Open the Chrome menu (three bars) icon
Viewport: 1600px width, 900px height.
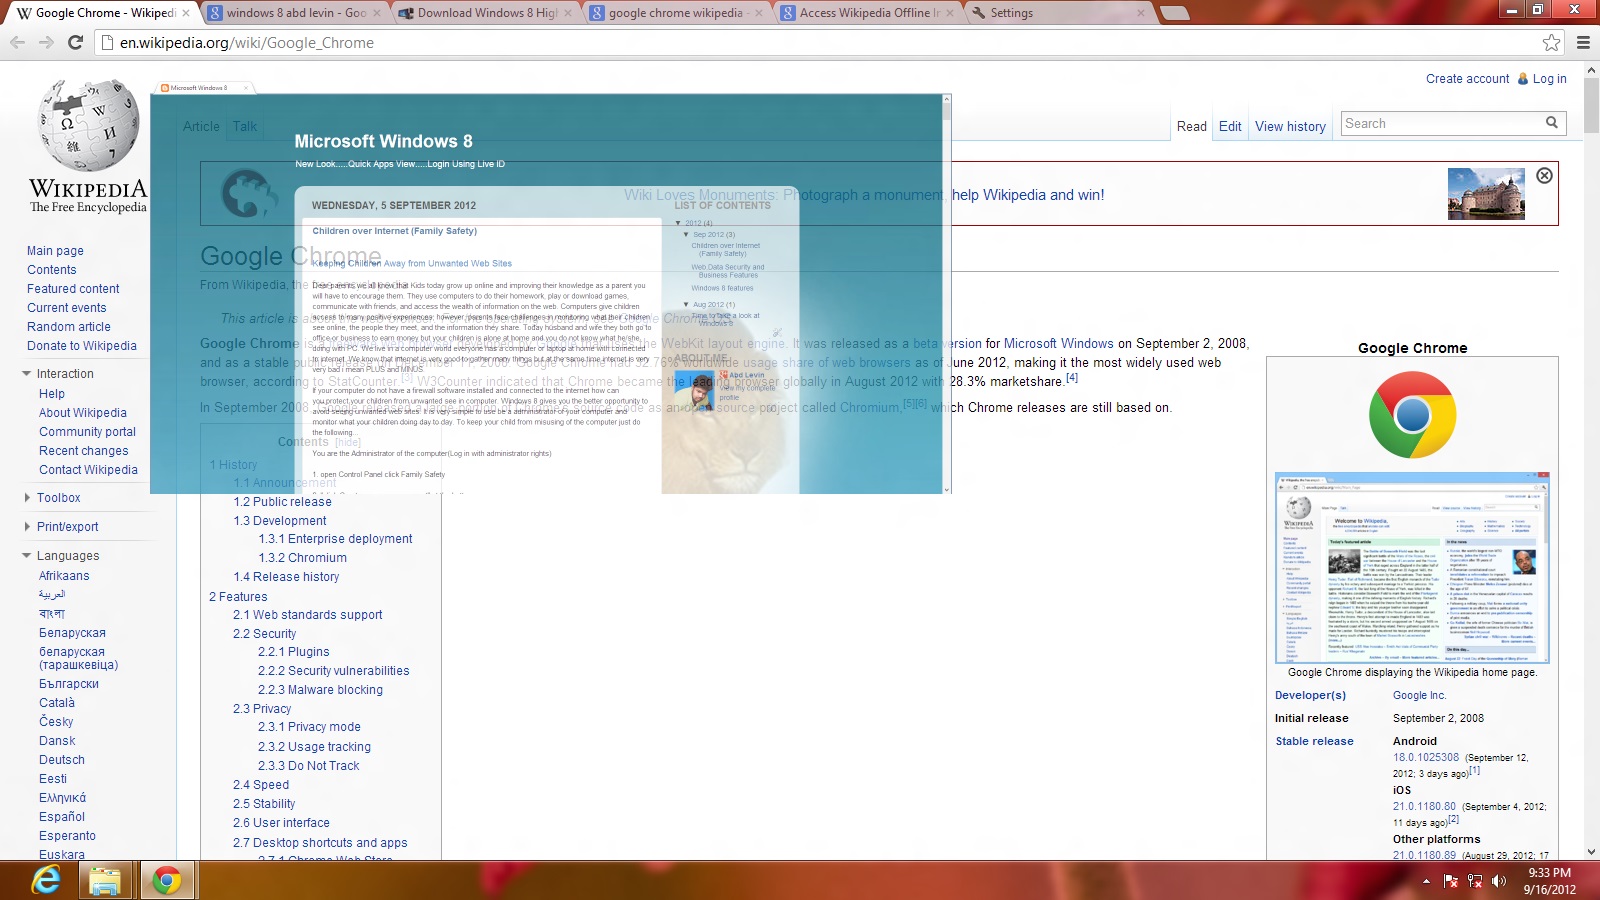pos(1583,42)
